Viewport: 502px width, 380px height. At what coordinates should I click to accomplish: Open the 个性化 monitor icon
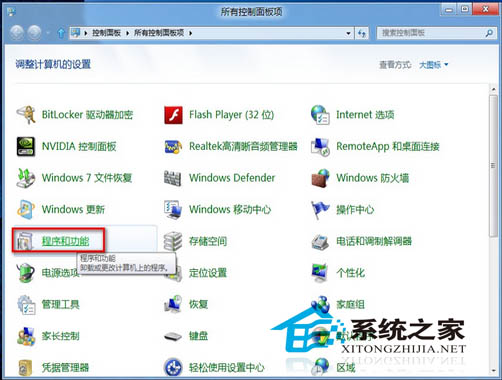click(320, 273)
